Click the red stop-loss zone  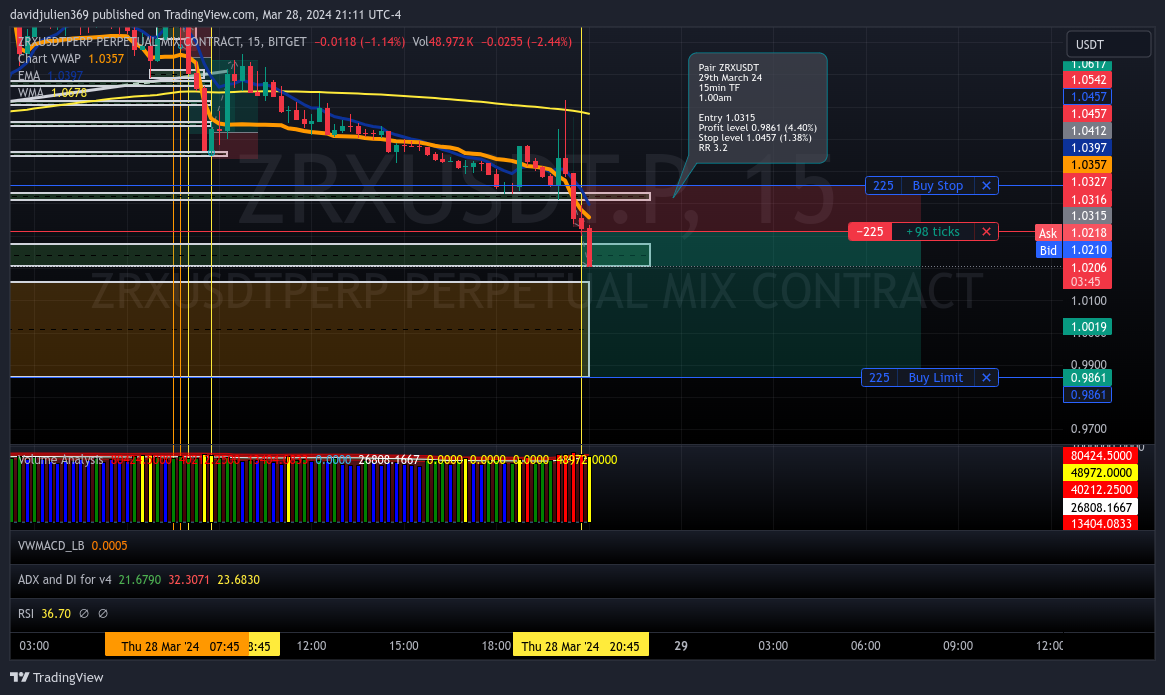click(x=755, y=209)
